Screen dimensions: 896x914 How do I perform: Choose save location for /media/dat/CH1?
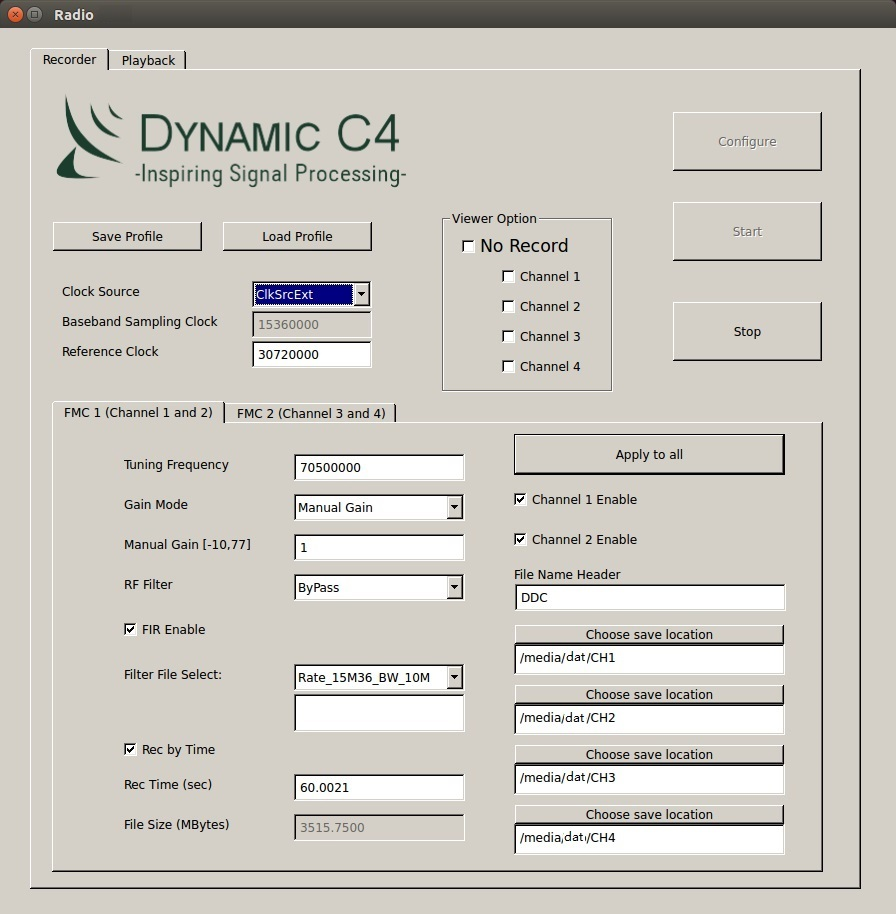point(649,635)
